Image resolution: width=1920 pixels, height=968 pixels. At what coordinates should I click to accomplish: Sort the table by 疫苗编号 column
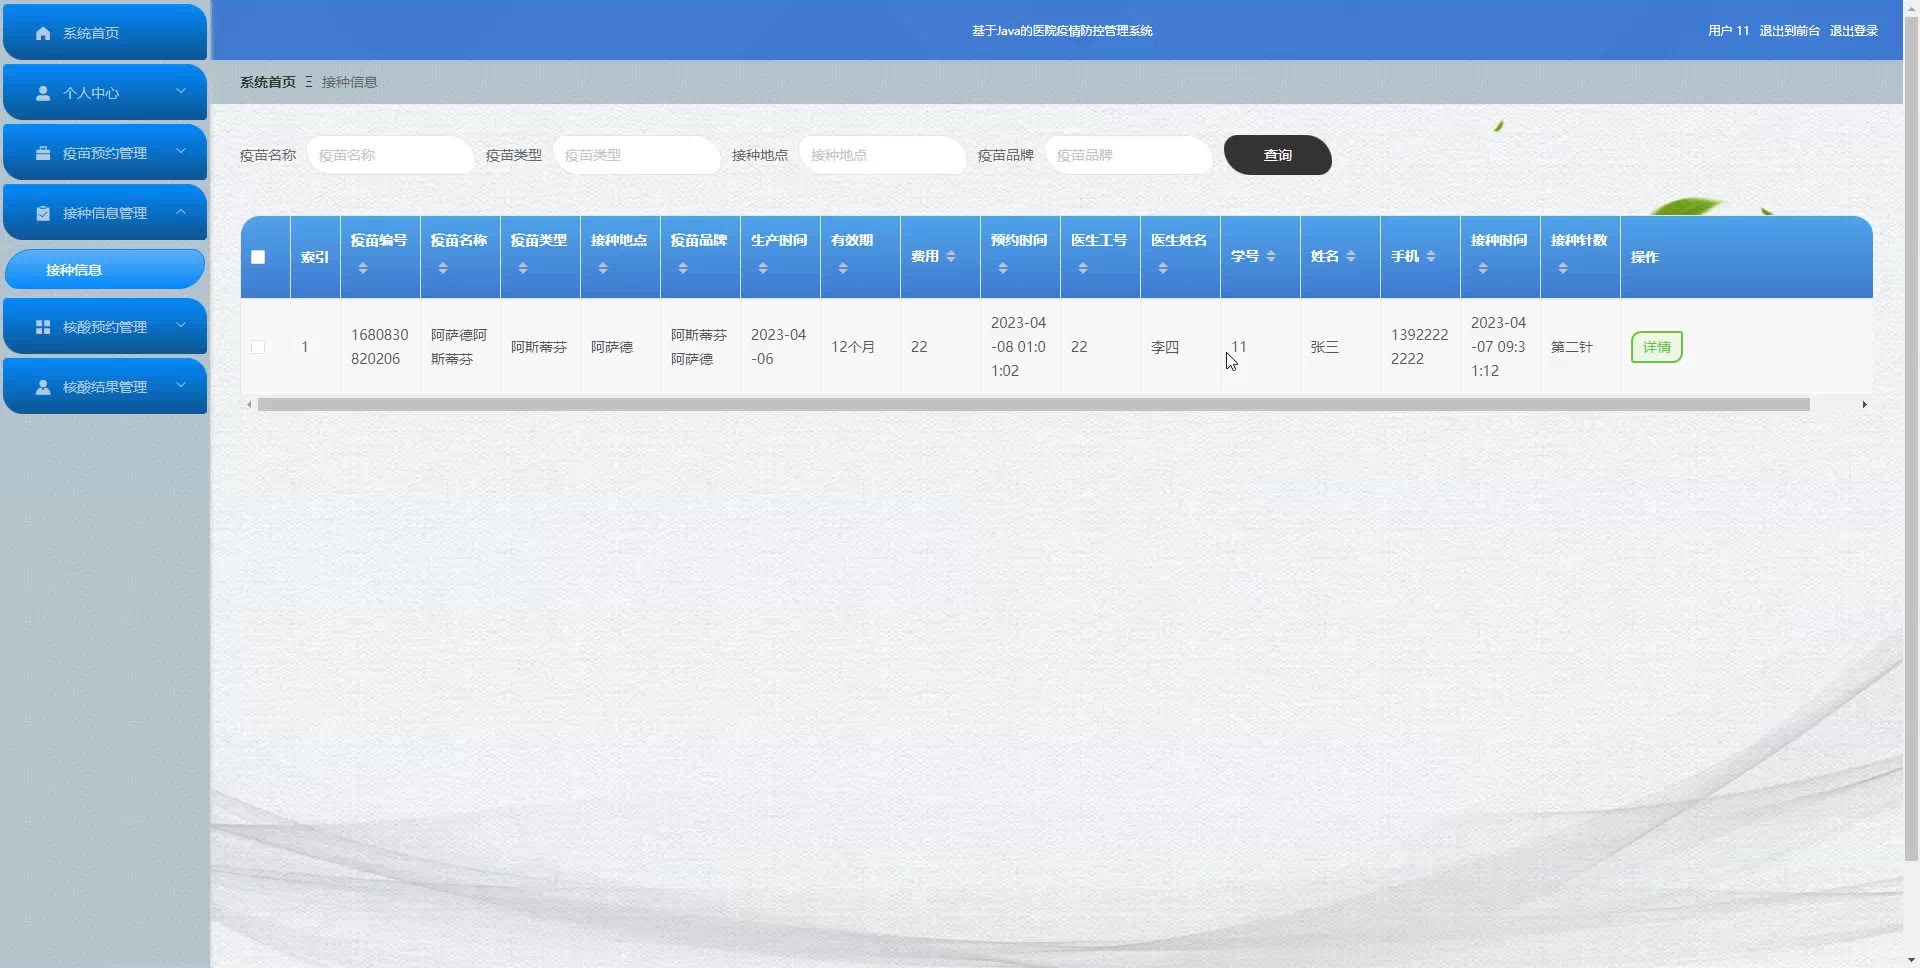pyautogui.click(x=363, y=268)
